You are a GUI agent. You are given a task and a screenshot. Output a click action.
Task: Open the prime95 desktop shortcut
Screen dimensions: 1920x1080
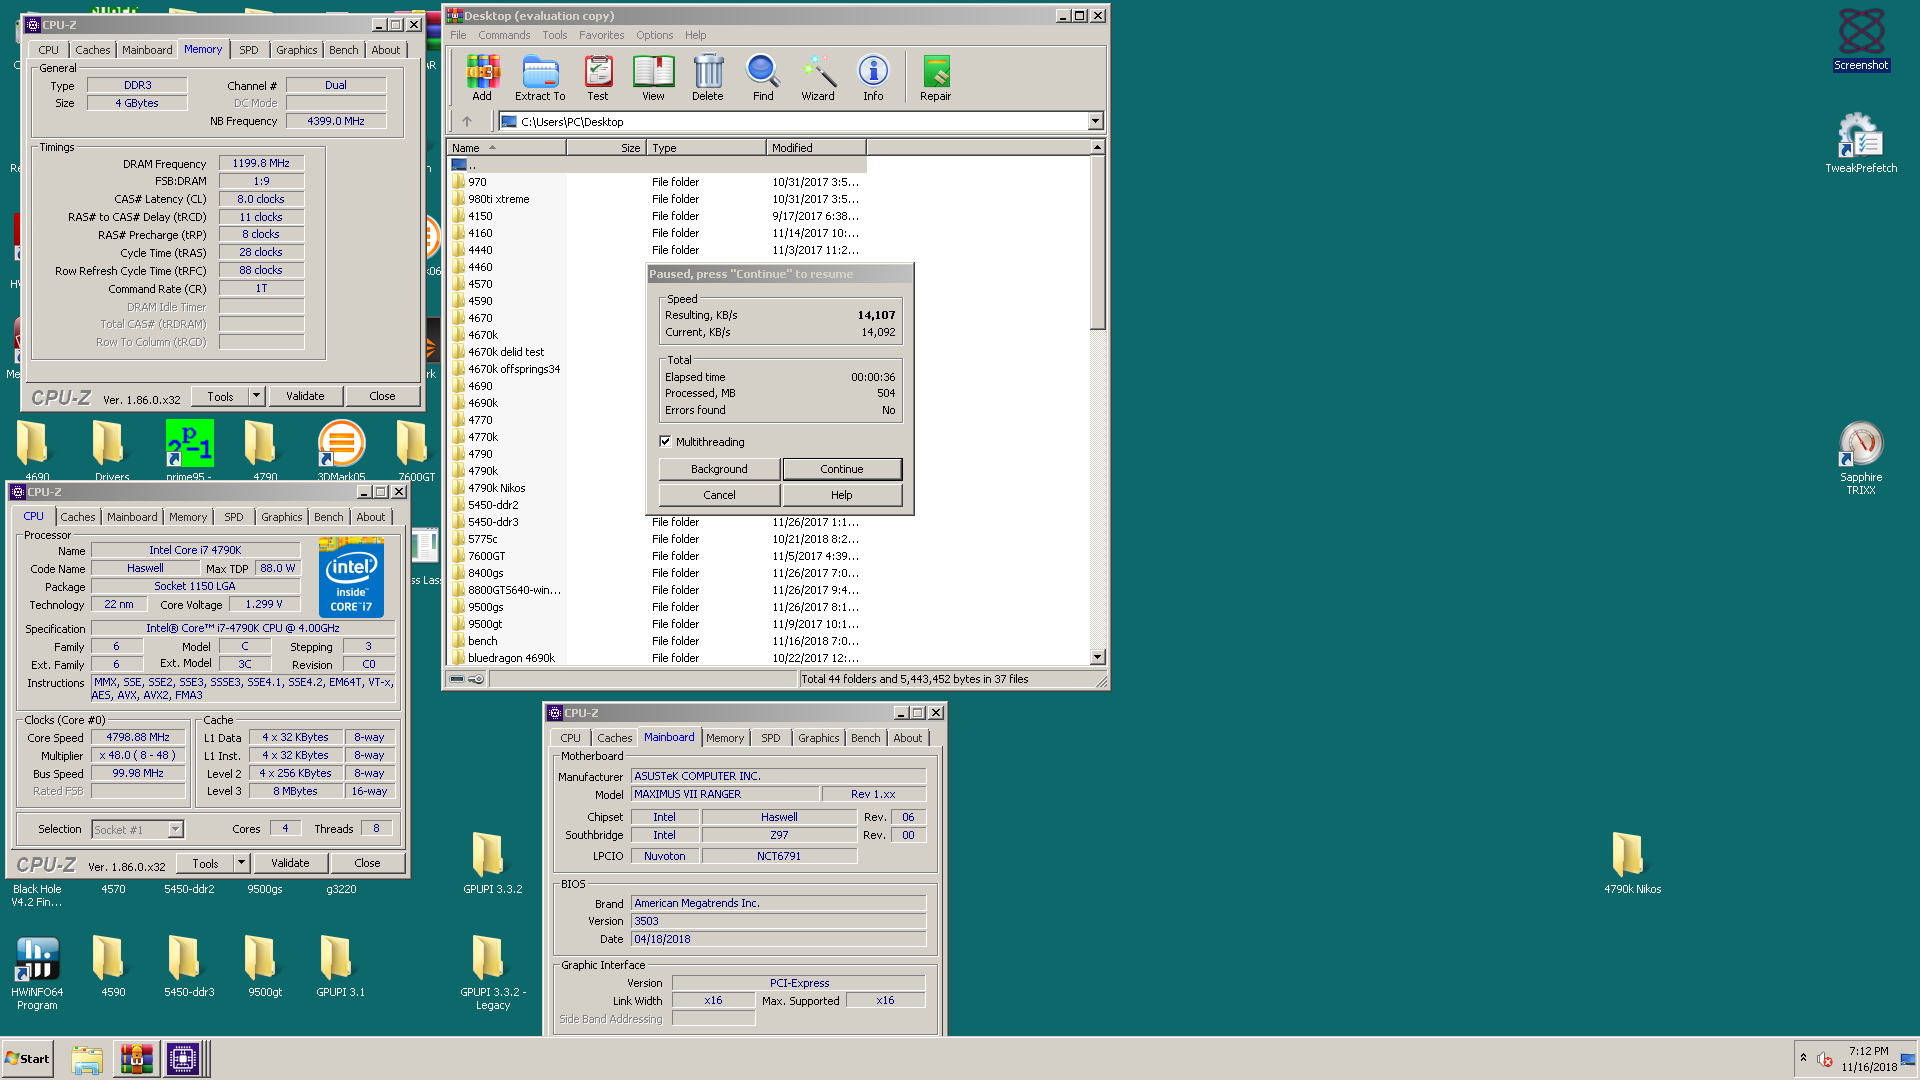tap(189, 450)
